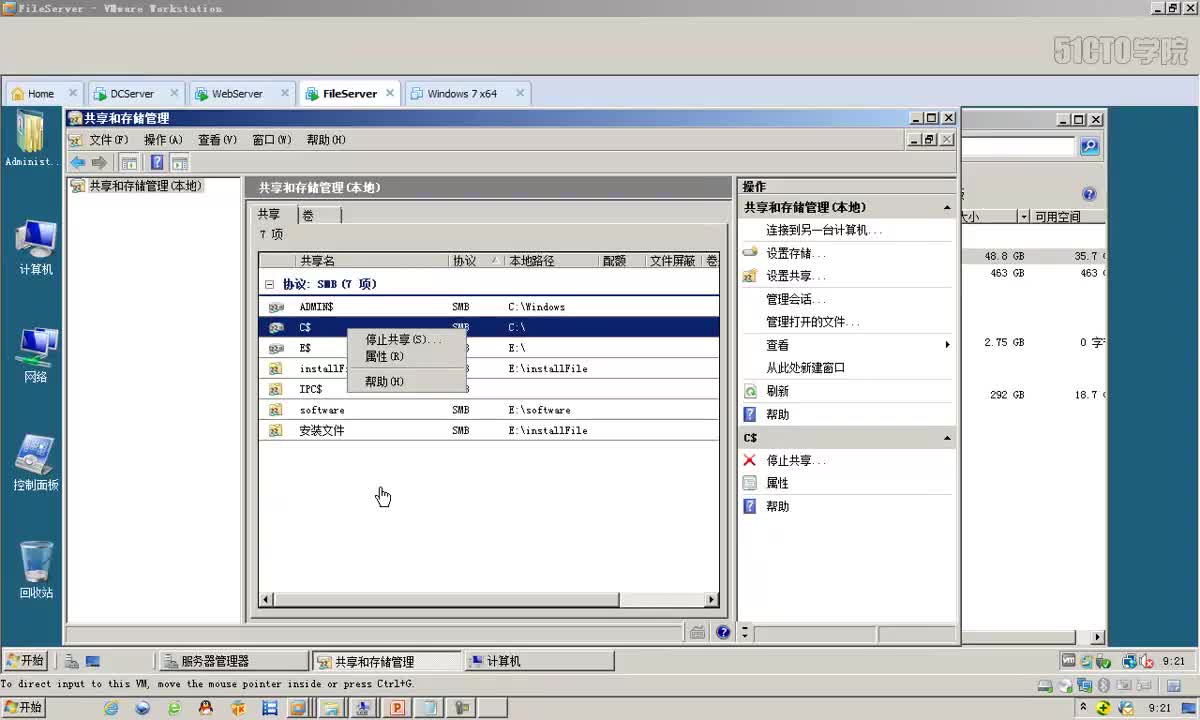
Task: Click the search magnifier in the background window
Action: coord(1090,147)
